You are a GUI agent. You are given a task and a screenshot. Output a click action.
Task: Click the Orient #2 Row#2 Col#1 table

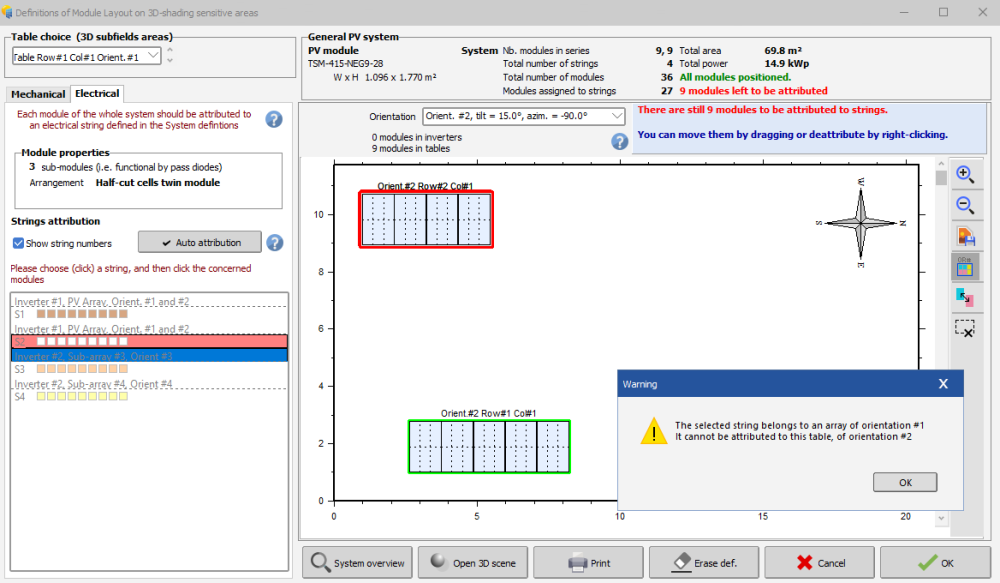click(426, 219)
